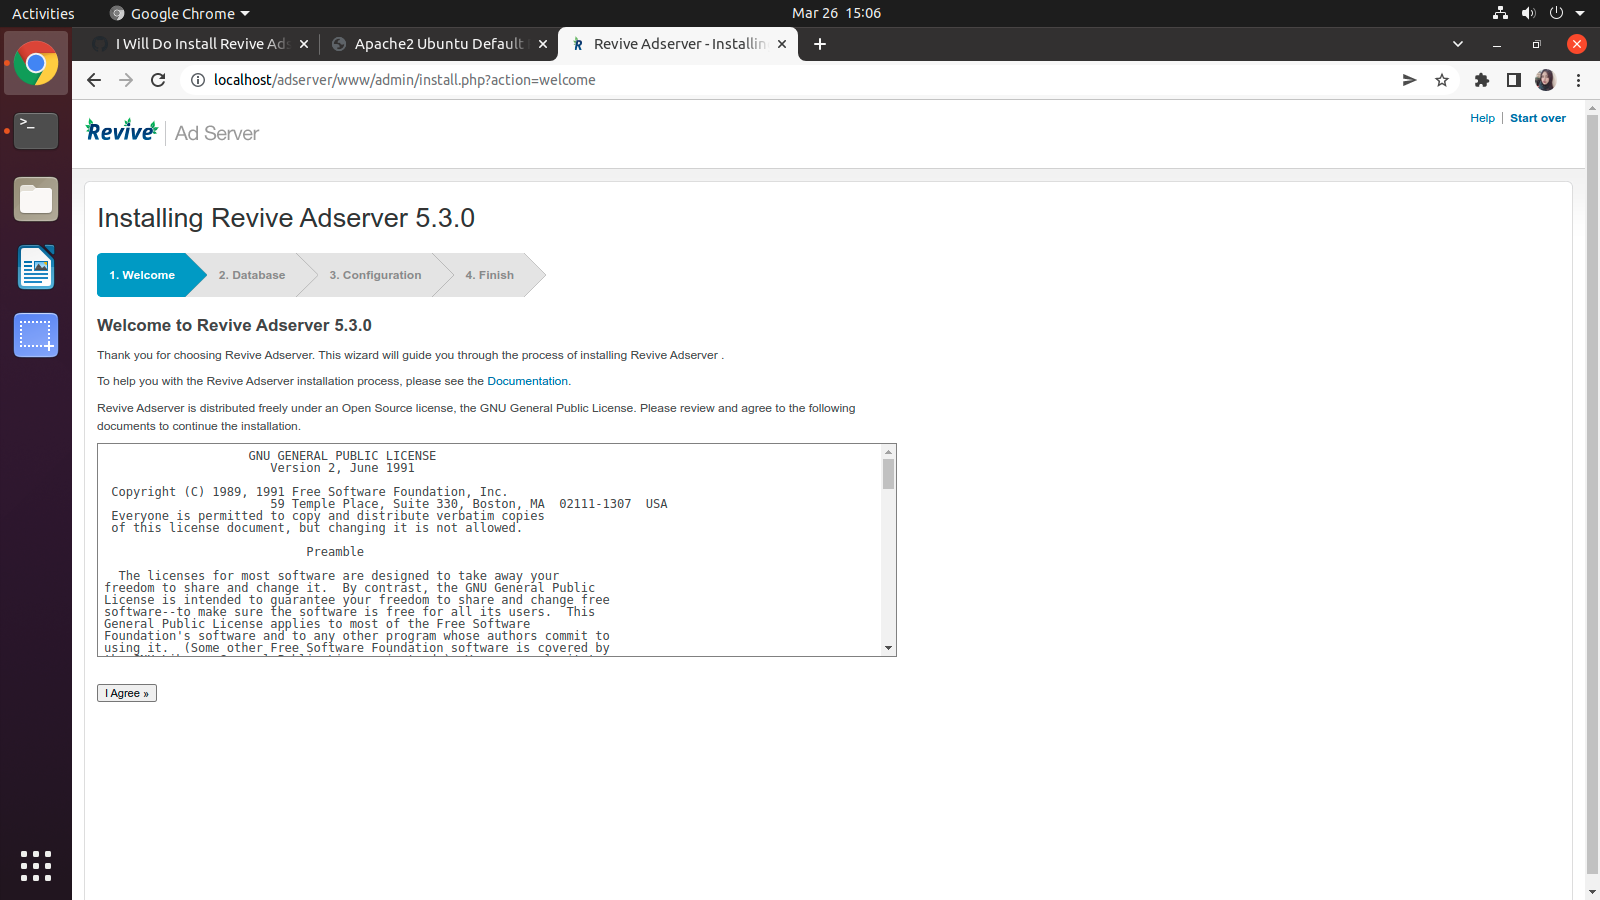Close the 'I Will Do Install Revive' tab
The height and width of the screenshot is (900, 1600).
pos(304,44)
